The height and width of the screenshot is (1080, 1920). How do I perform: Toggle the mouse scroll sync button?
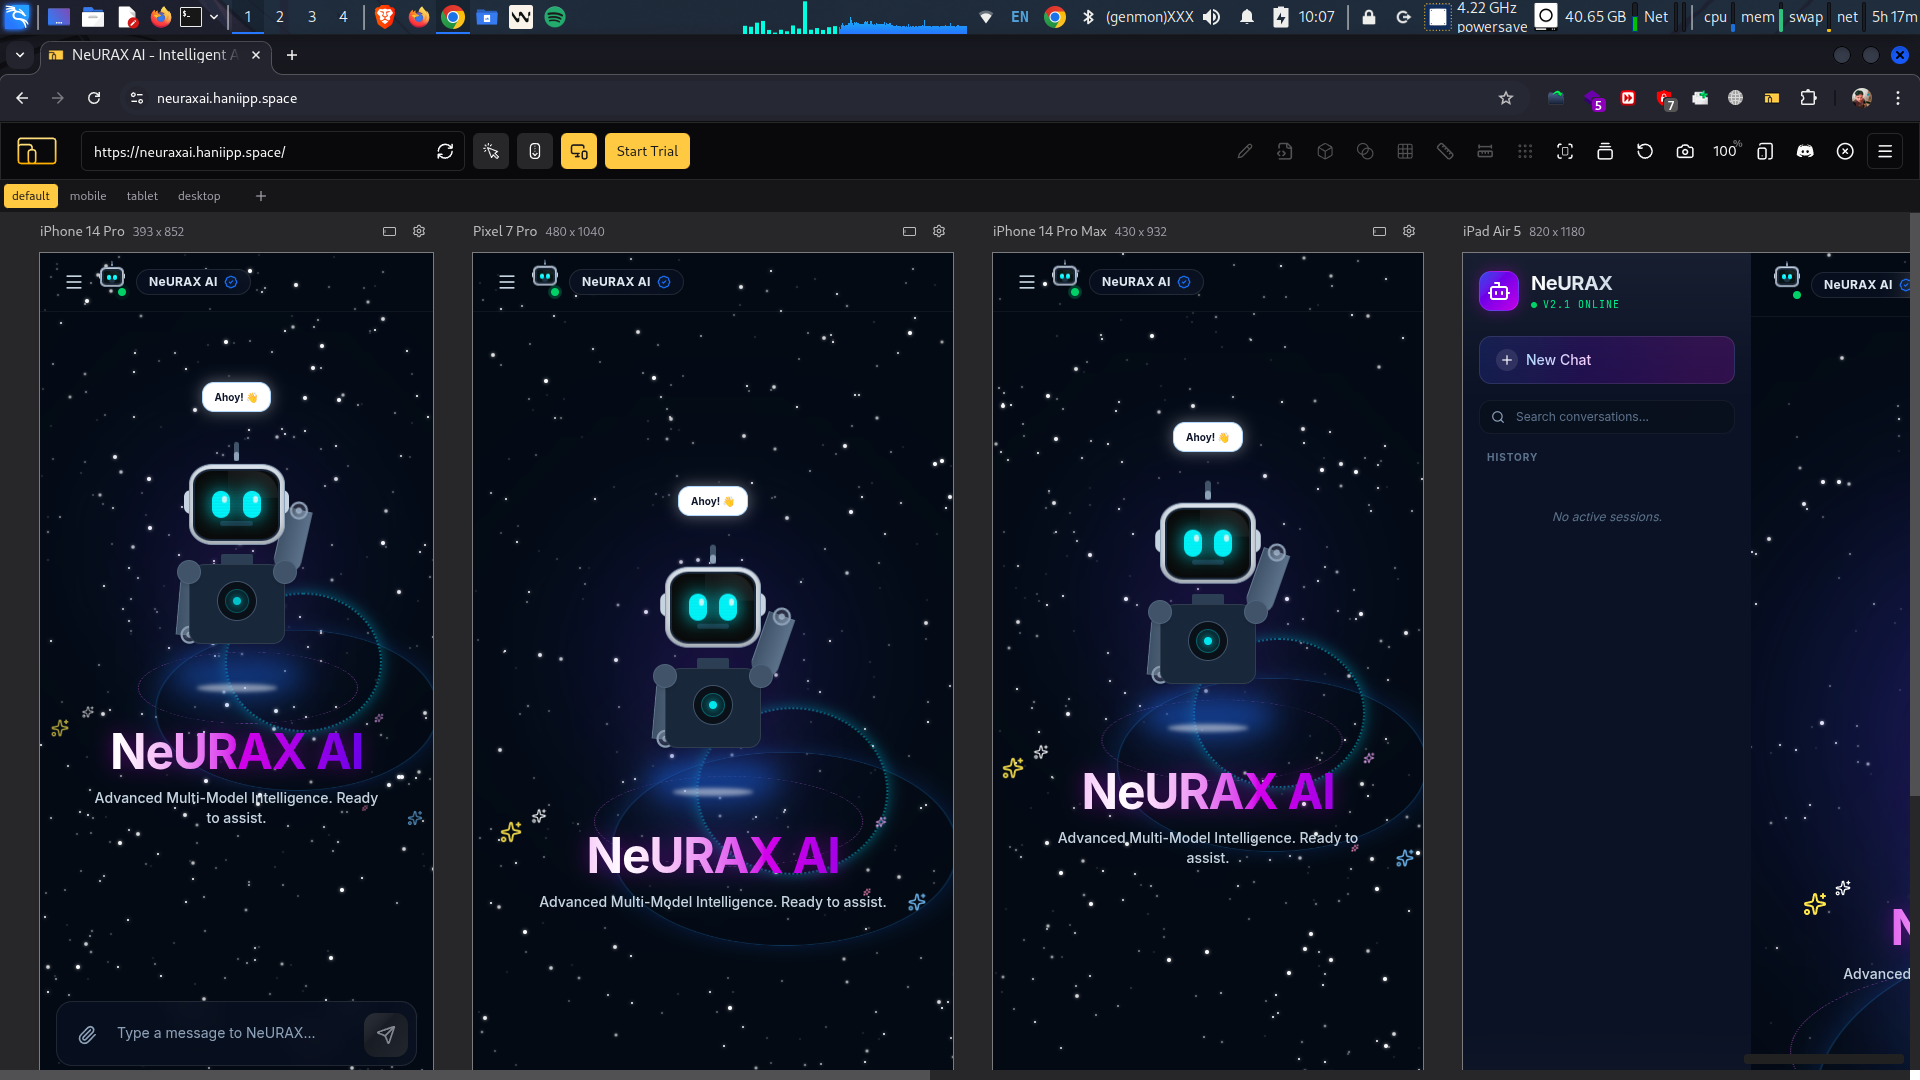[x=535, y=151]
